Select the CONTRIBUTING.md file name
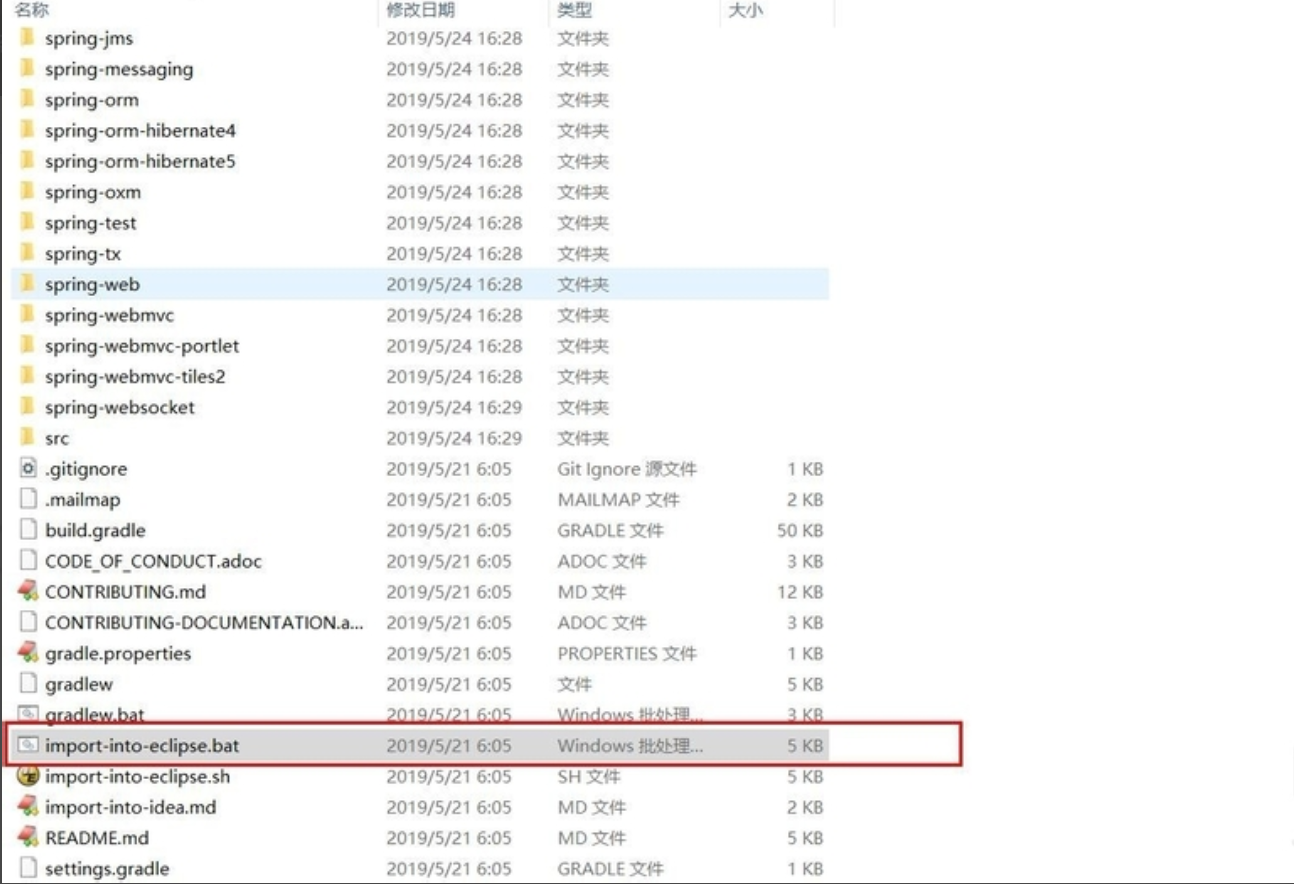This screenshot has height=884, width=1294. [126, 592]
